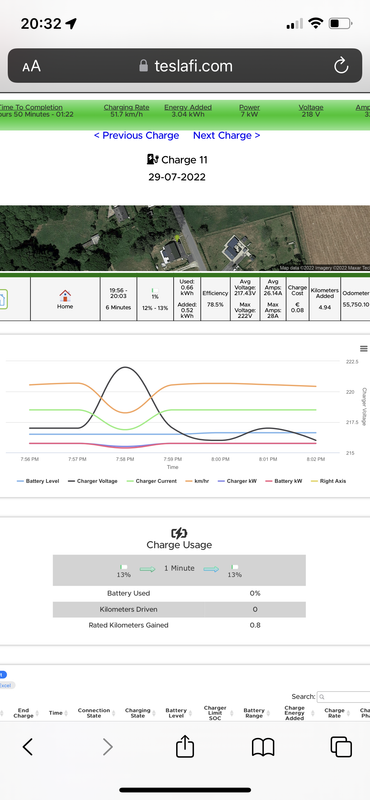Sort table by Connection State column
This screenshot has height=800, width=370.
pos(94,713)
